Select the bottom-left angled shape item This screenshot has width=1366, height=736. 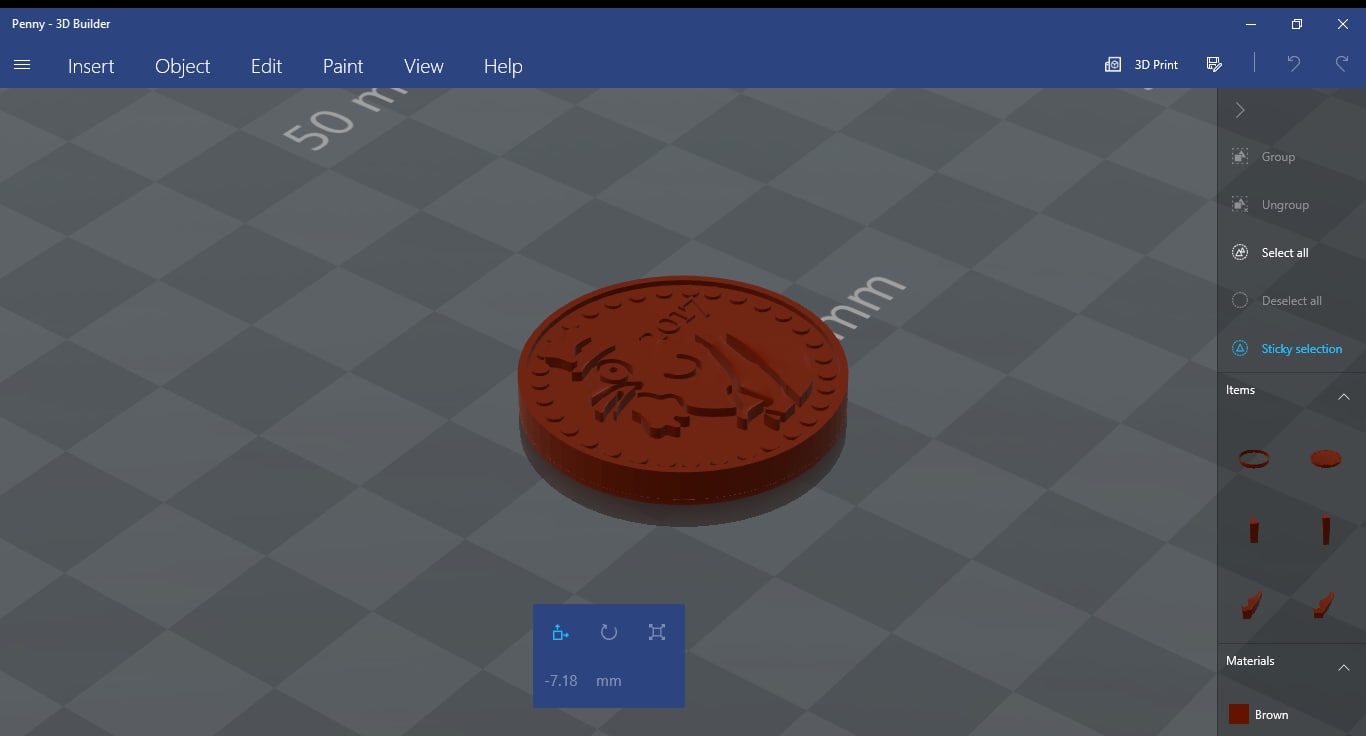pyautogui.click(x=1252, y=604)
